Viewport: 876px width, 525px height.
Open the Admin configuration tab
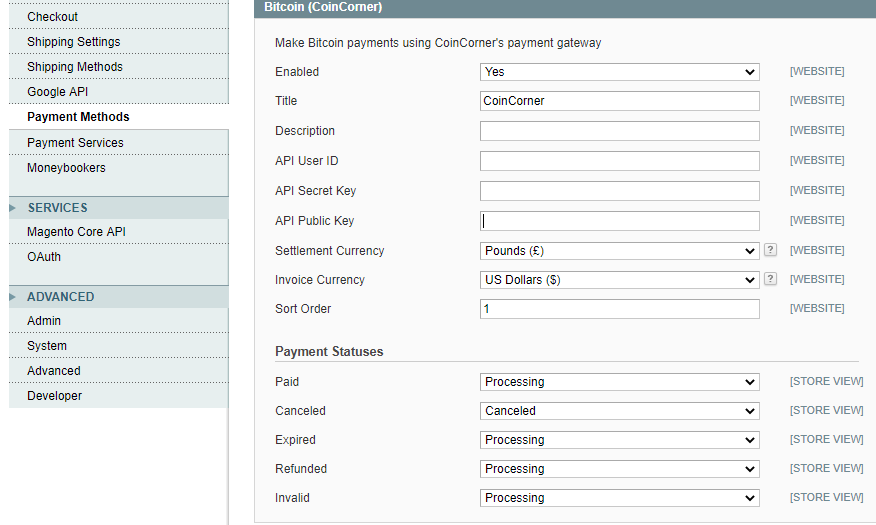pos(118,321)
